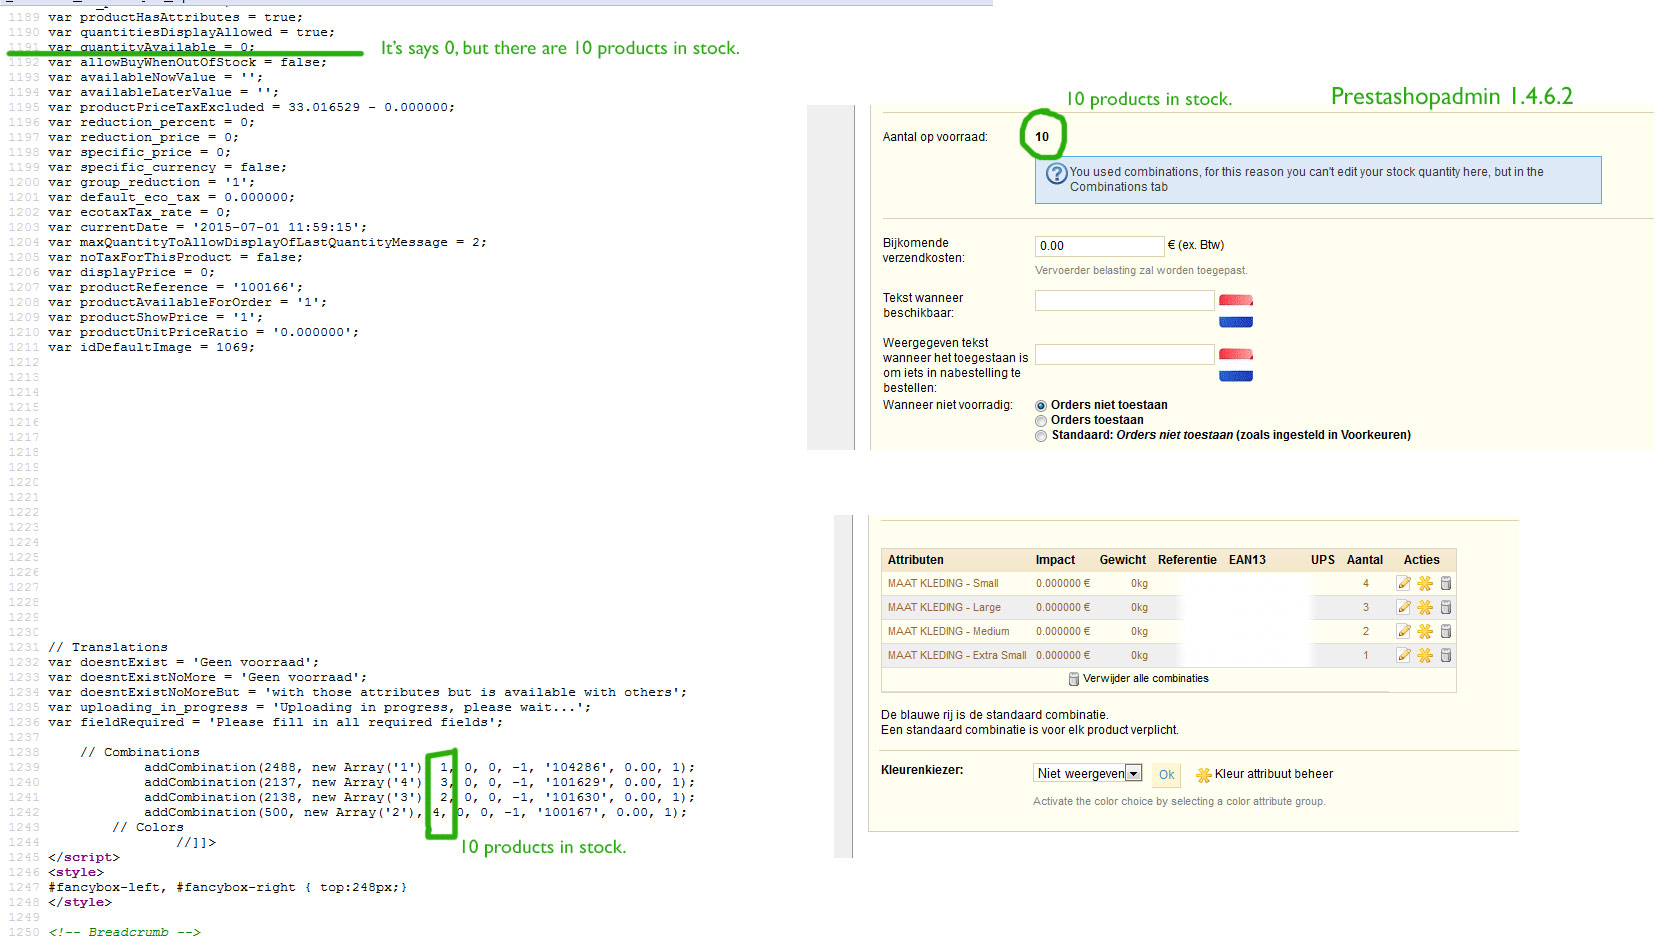Viewport: 1661px width, 936px height.
Task: Click the Aantal value 2 in Medium row
Action: point(1365,631)
